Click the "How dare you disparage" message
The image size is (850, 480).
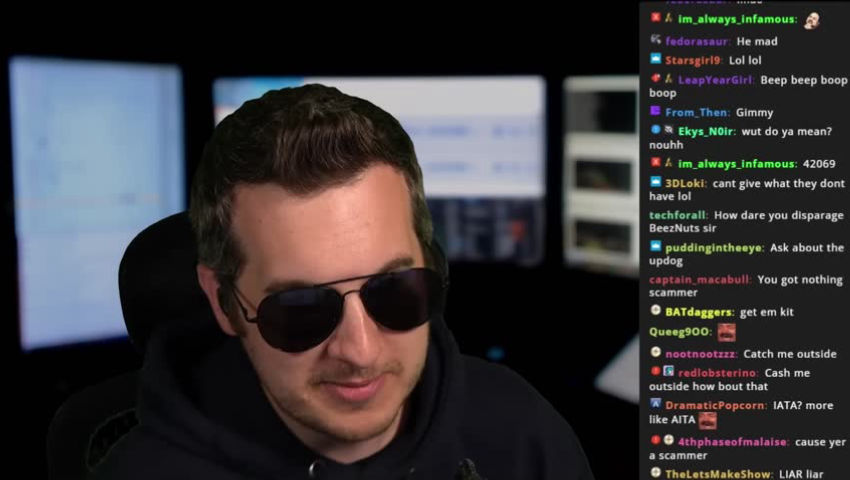(x=779, y=215)
